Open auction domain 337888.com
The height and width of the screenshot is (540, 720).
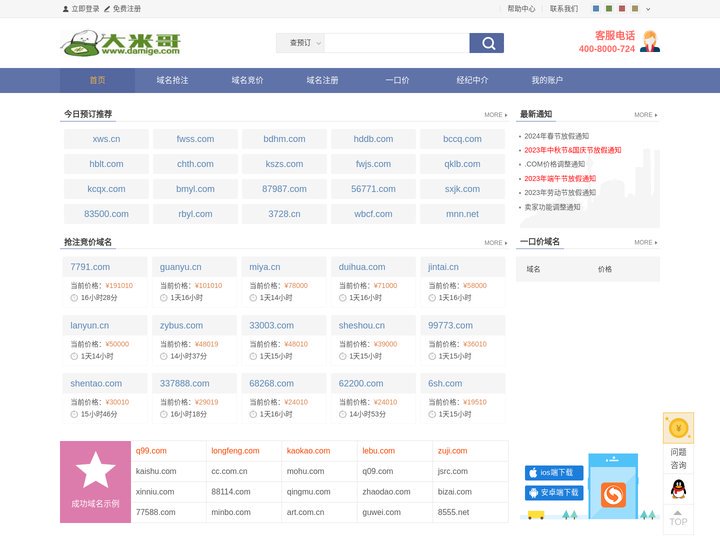pos(185,383)
